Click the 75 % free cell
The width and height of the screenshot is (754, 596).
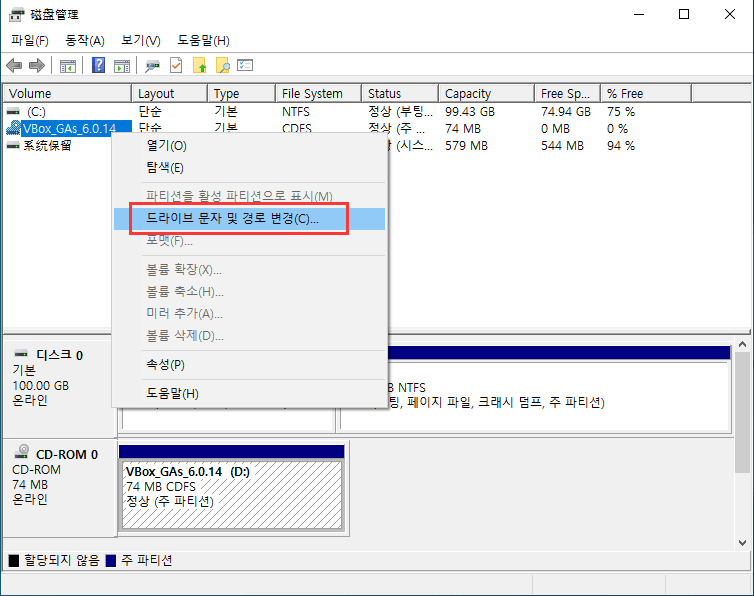(621, 112)
